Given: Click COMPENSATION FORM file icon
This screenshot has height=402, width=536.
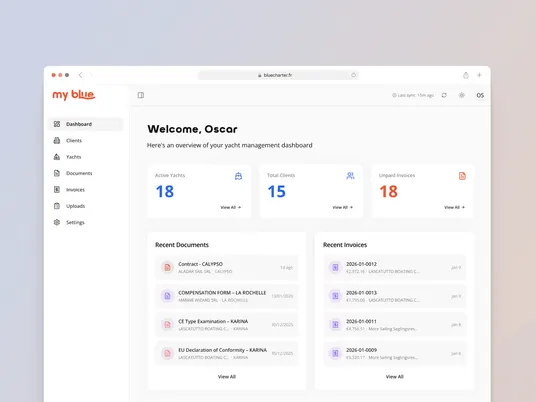Looking at the screenshot, I should (x=167, y=296).
